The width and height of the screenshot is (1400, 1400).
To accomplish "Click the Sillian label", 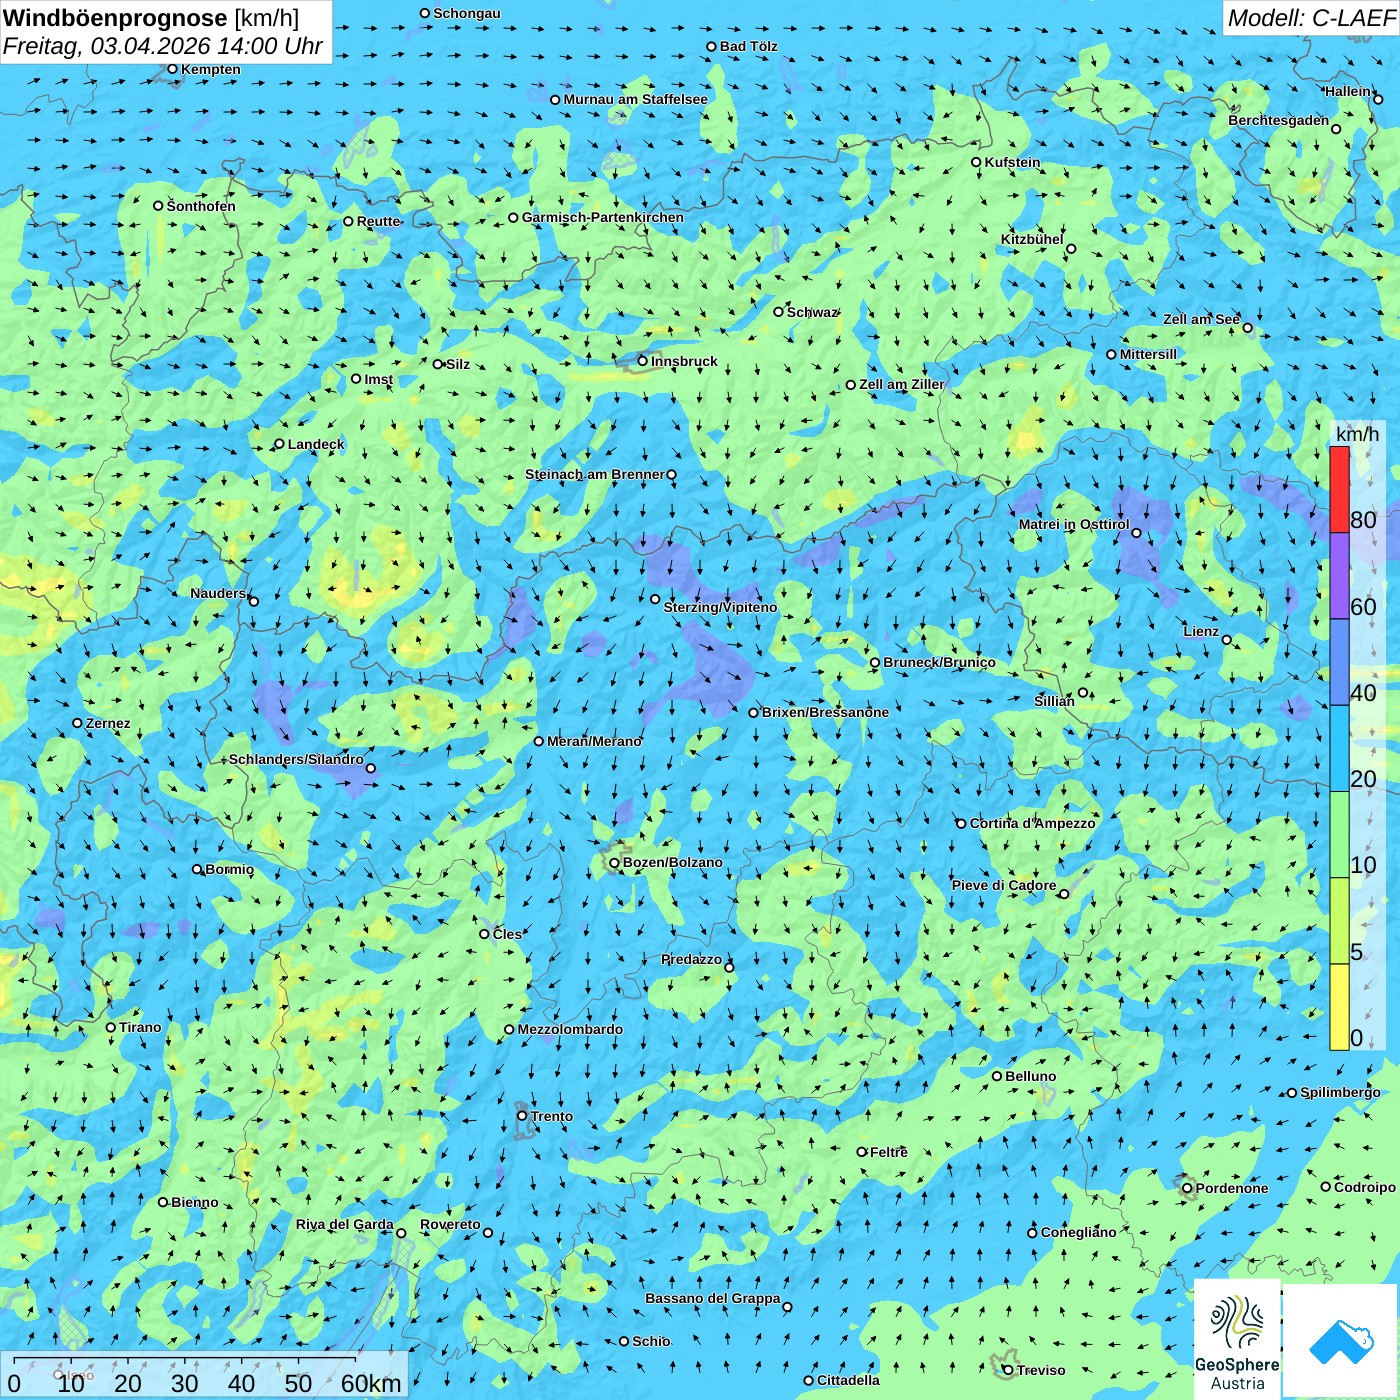I will tap(1054, 701).
